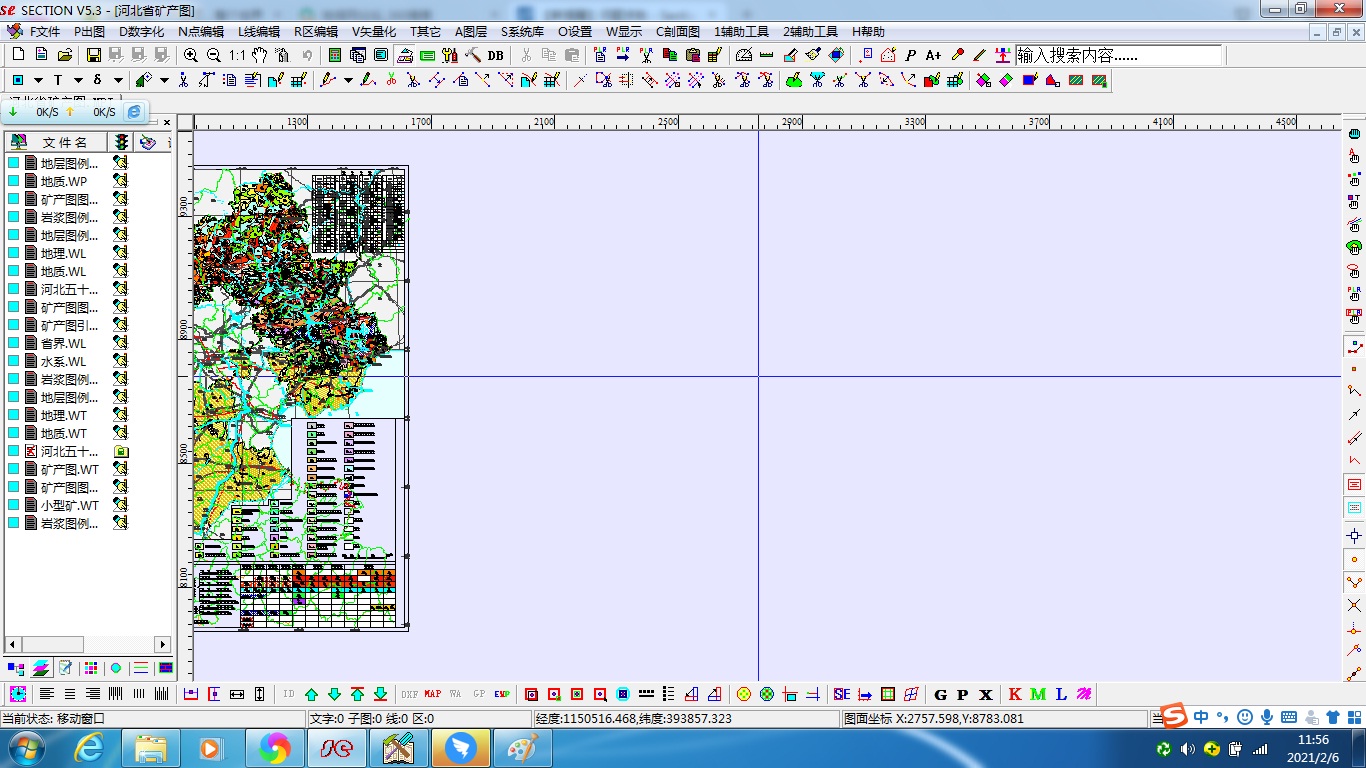Click the green down arrow icon

click(x=334, y=694)
